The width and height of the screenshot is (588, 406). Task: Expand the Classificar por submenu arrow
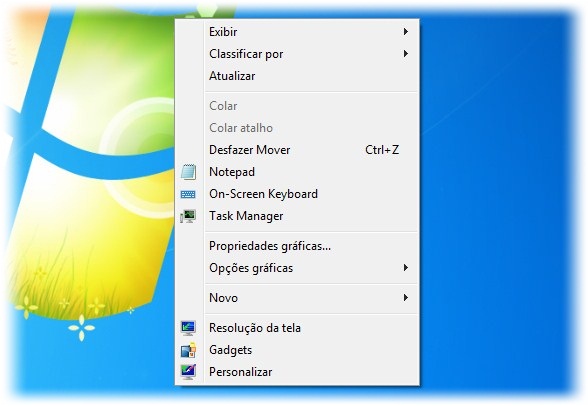pos(405,54)
